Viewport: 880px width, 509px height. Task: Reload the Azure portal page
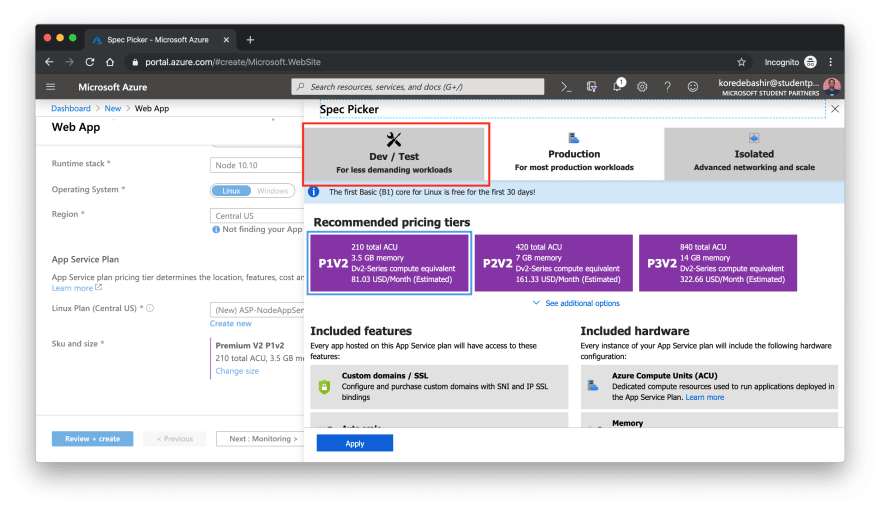pyautogui.click(x=90, y=62)
